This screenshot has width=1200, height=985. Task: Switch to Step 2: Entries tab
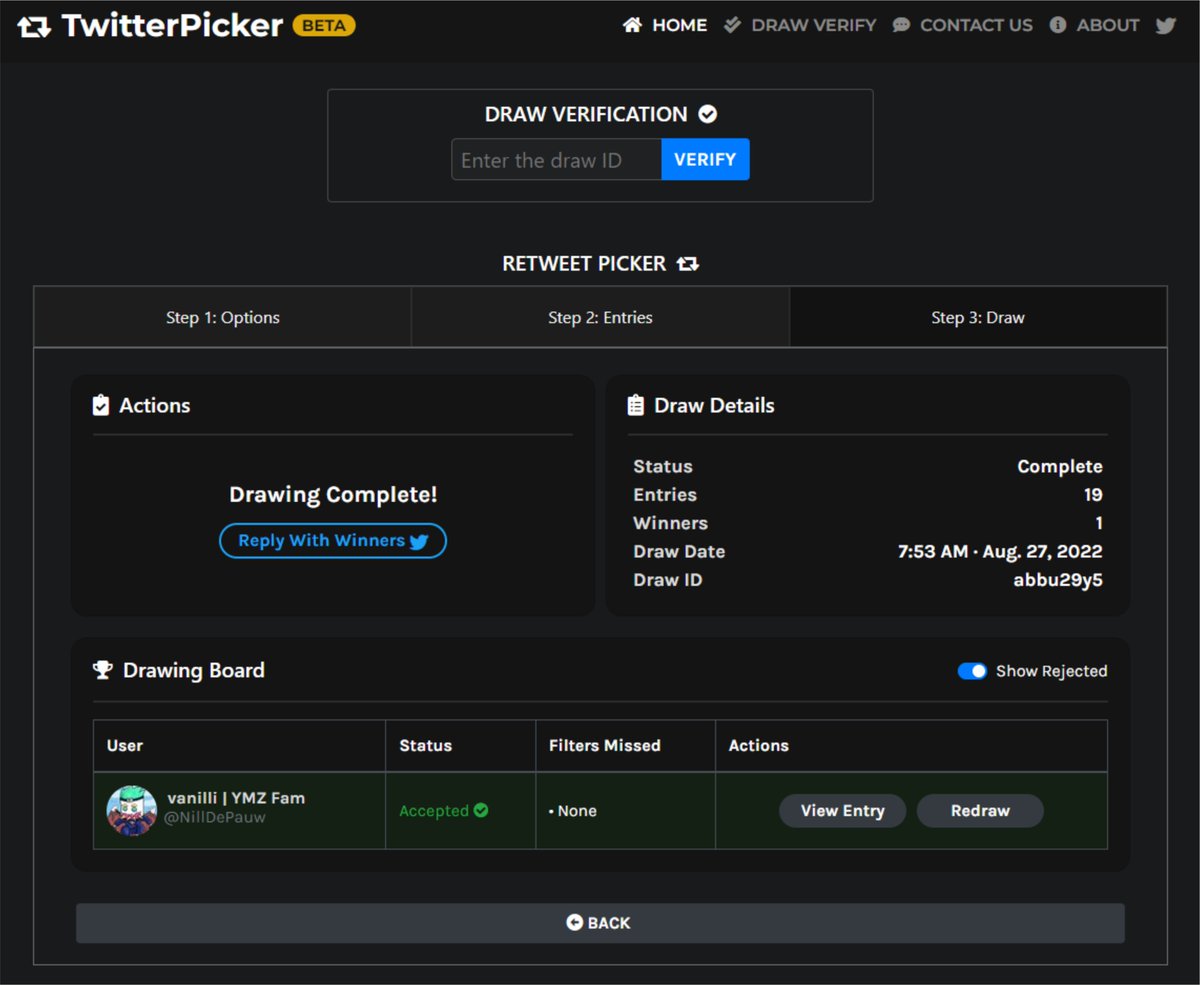click(600, 317)
